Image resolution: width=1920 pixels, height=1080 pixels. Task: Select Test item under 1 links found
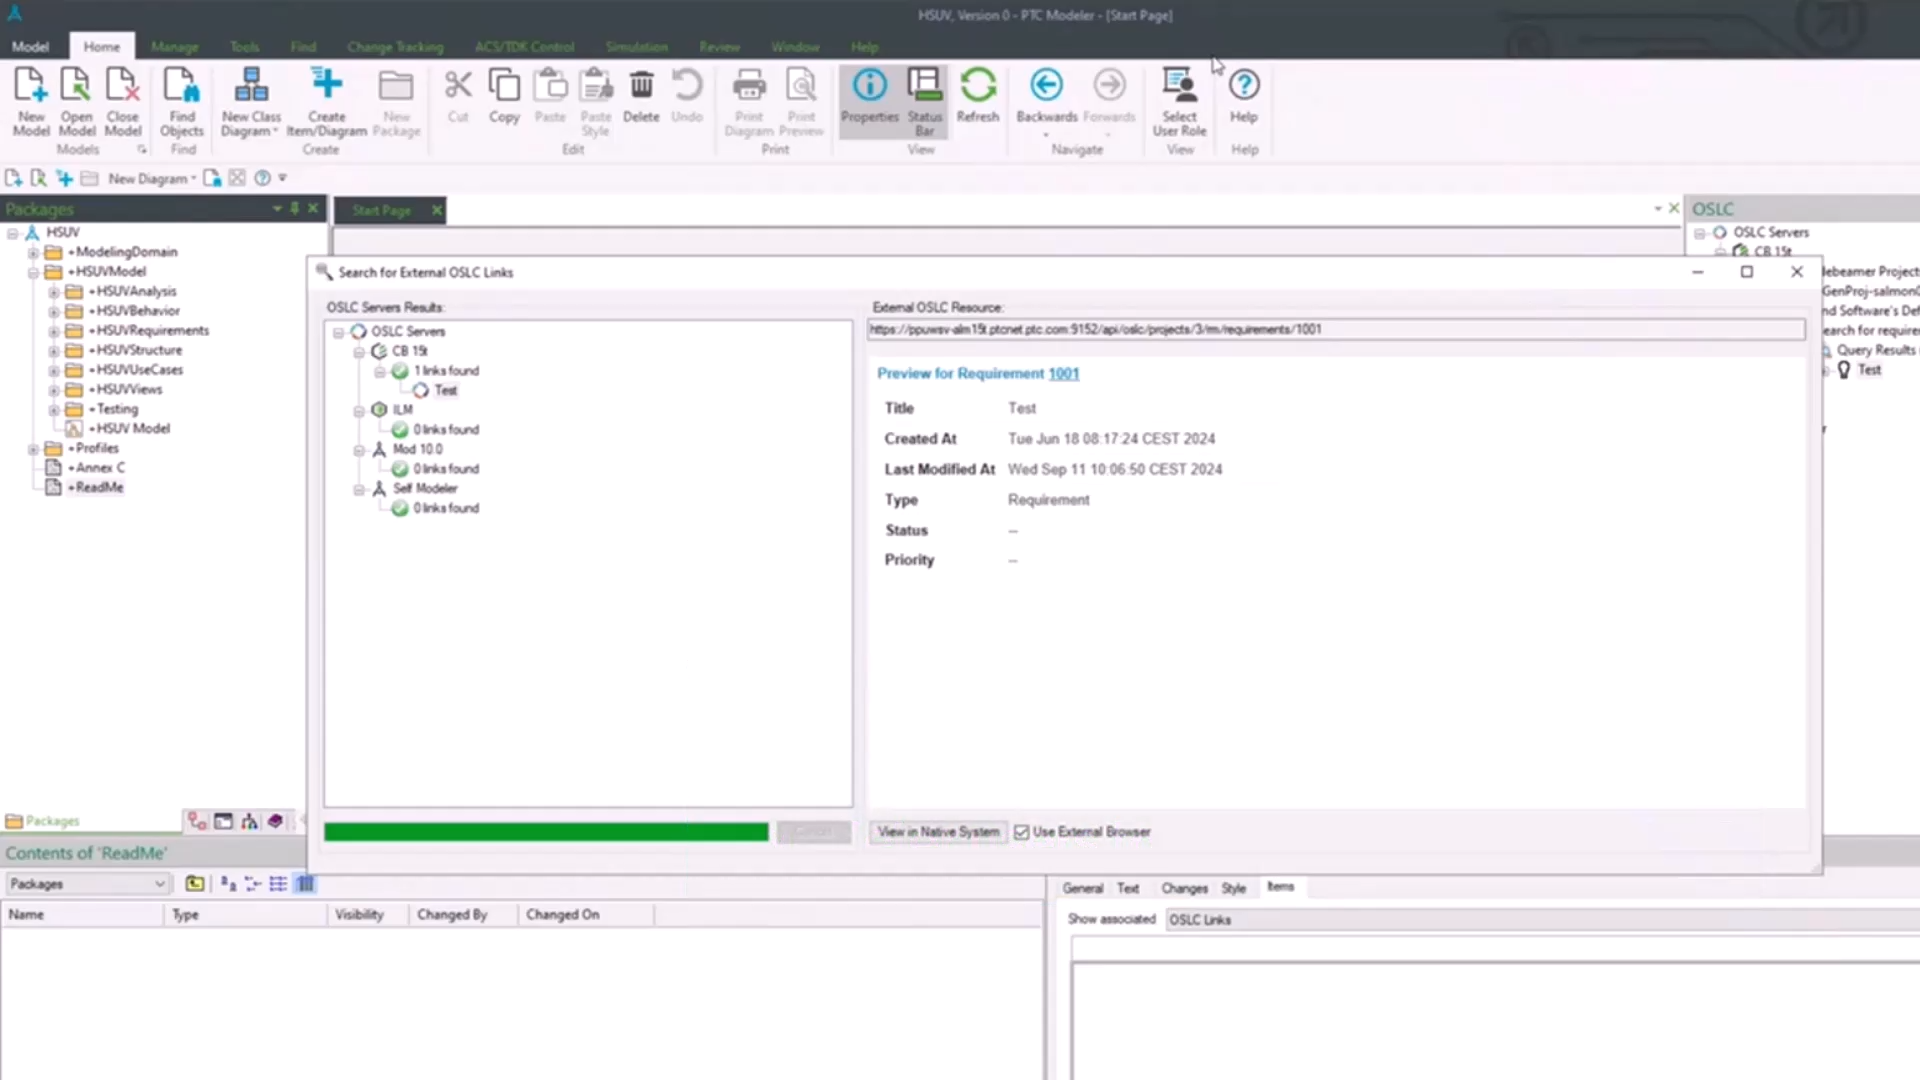tap(445, 391)
